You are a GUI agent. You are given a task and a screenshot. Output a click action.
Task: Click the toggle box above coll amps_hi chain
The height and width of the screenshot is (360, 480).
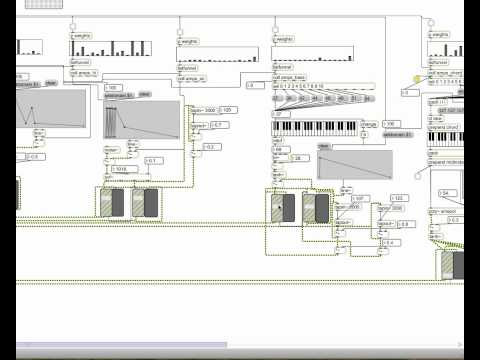[x=72, y=27]
